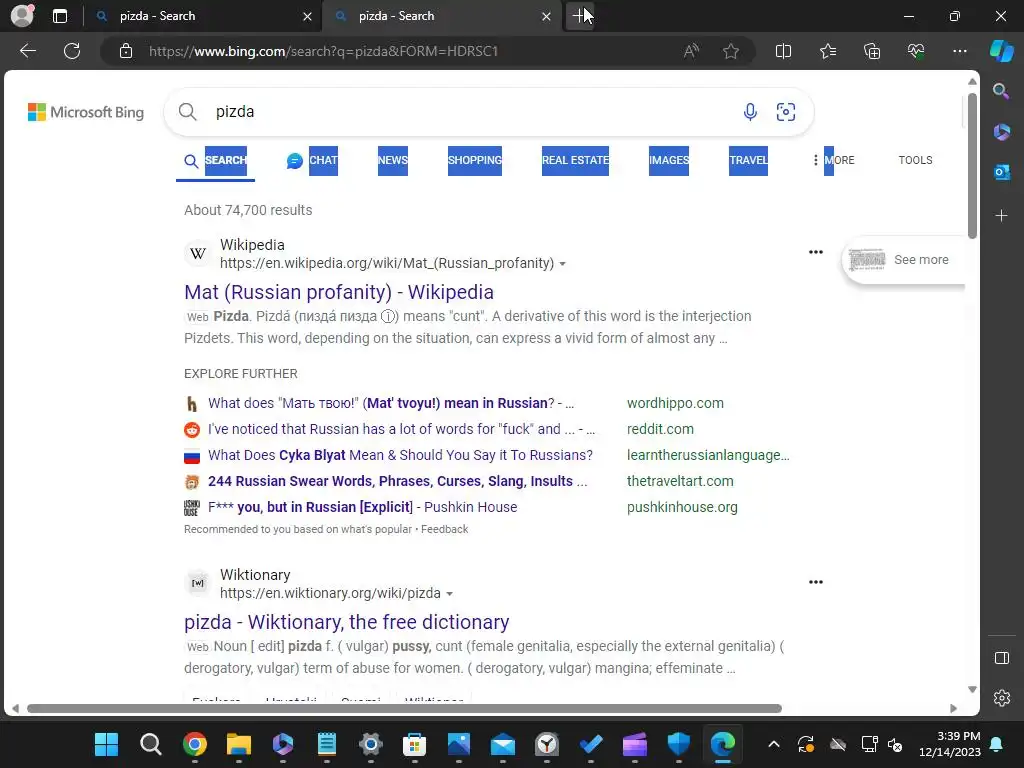
Task: Expand Wiktionary URL dropdown arrow
Action: [449, 594]
